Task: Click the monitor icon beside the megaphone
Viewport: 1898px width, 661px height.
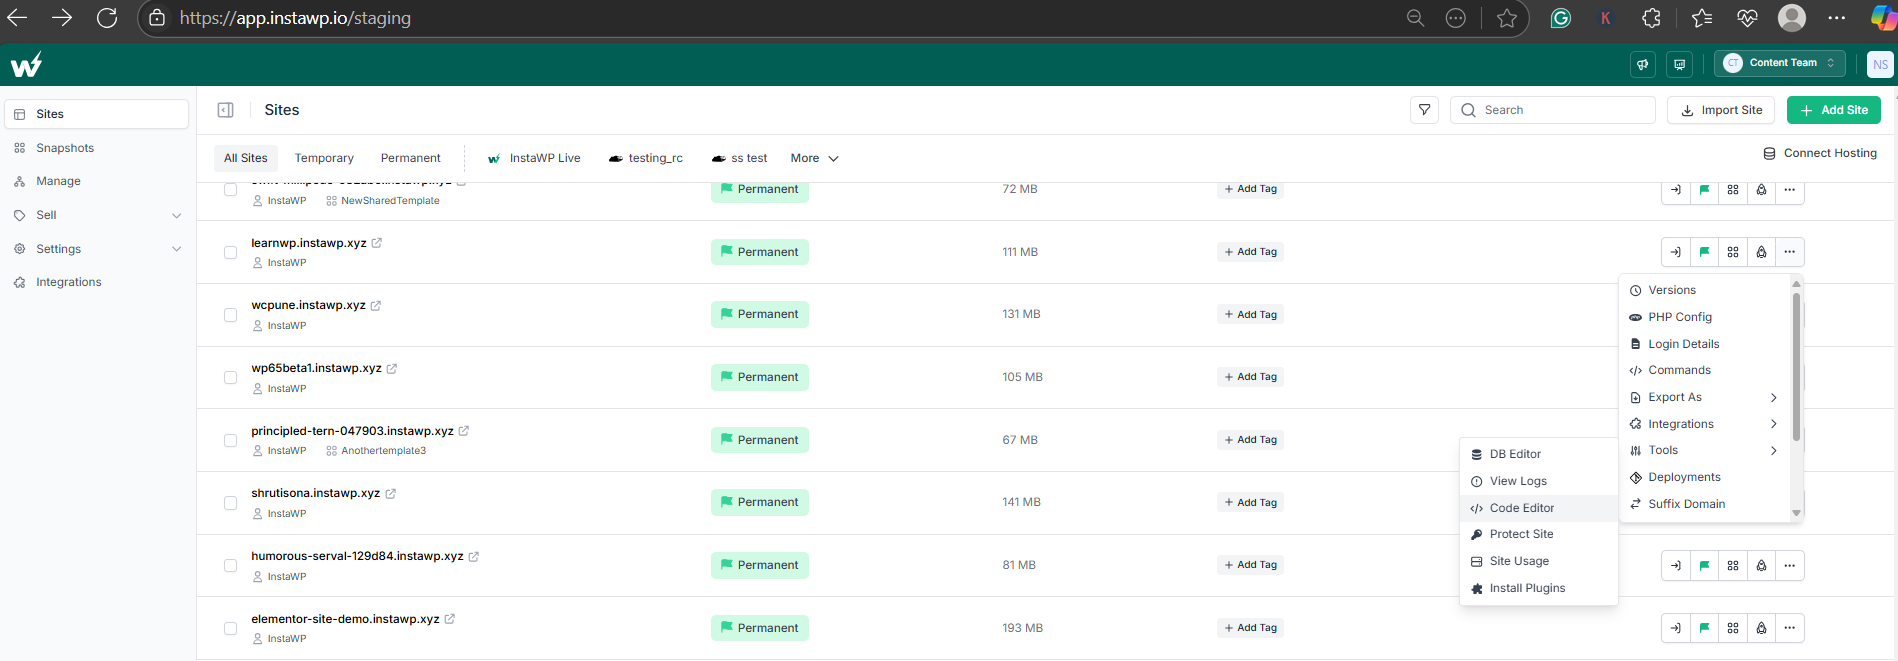Action: [1680, 64]
